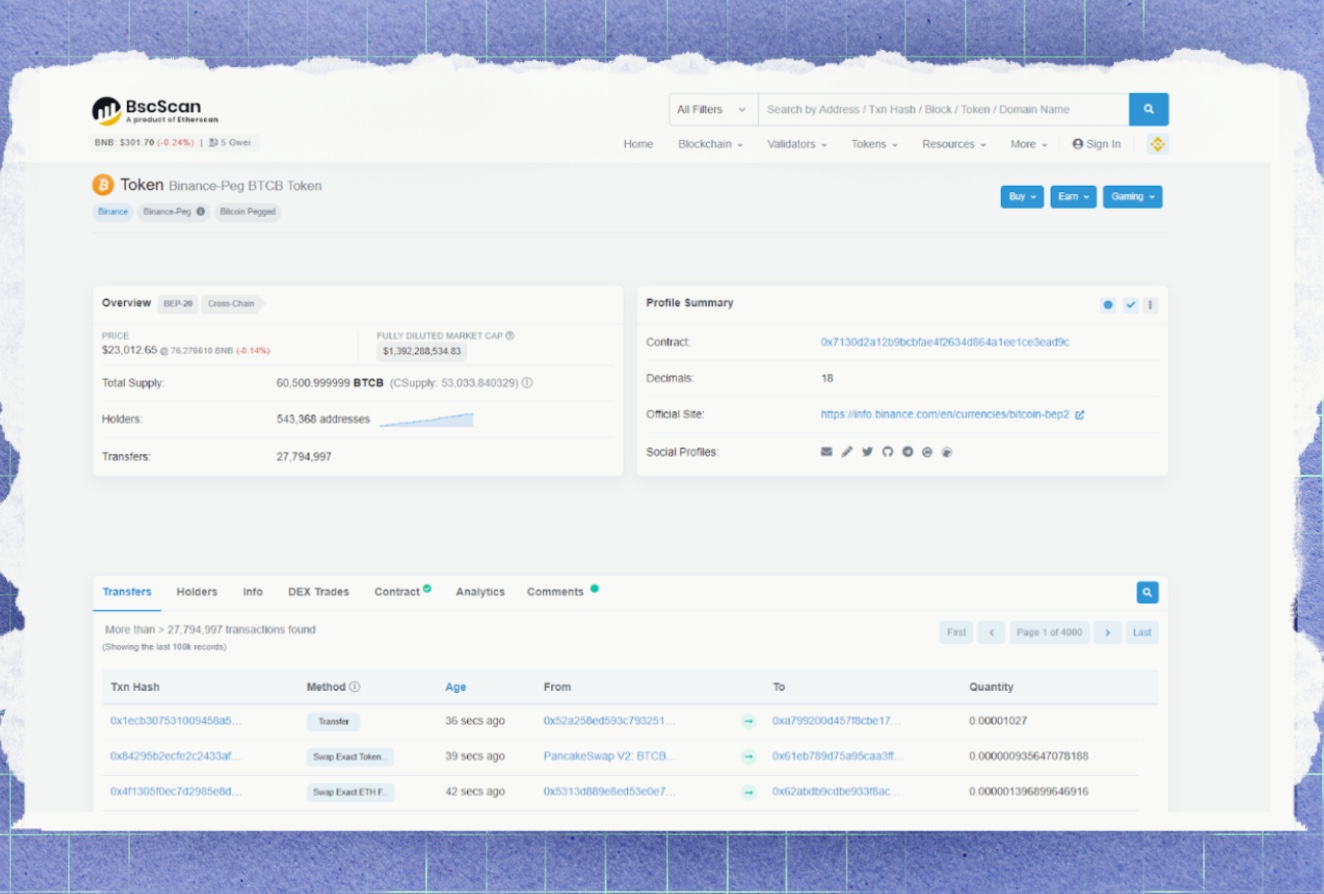
Task: Switch to the Holders tab
Action: 197,592
